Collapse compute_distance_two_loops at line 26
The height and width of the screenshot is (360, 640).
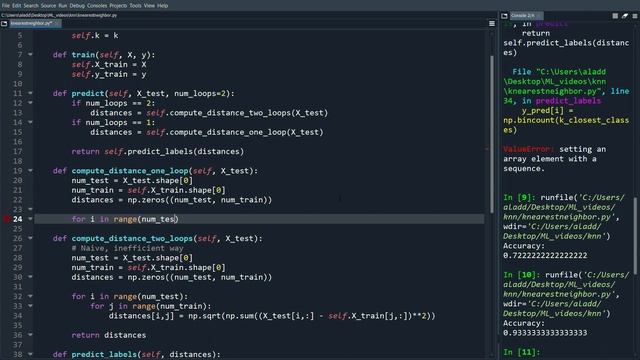tap(30, 238)
